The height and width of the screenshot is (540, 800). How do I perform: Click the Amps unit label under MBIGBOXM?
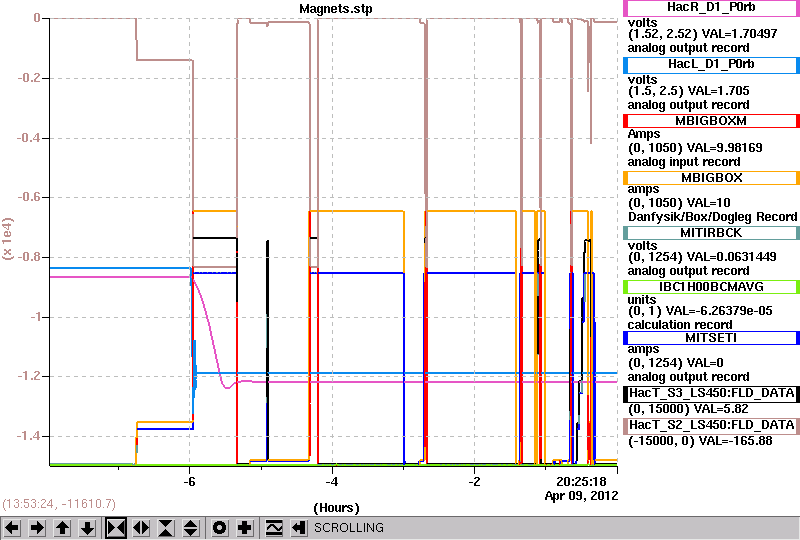(644, 134)
